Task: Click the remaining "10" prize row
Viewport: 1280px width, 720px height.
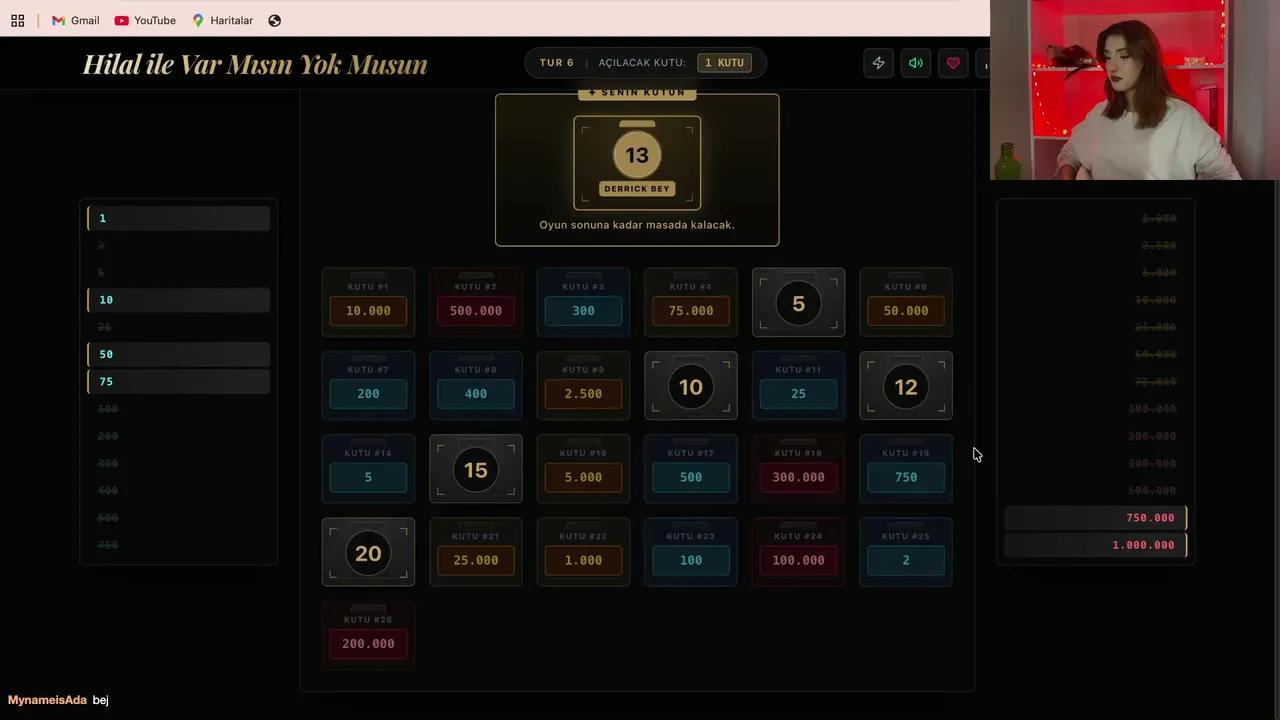Action: (x=179, y=300)
